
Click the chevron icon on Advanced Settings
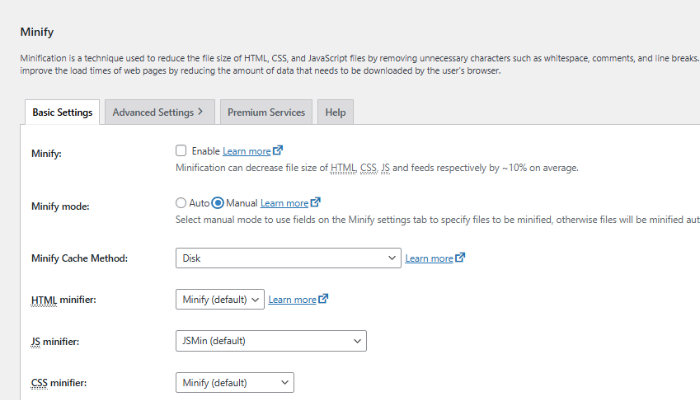pos(200,112)
